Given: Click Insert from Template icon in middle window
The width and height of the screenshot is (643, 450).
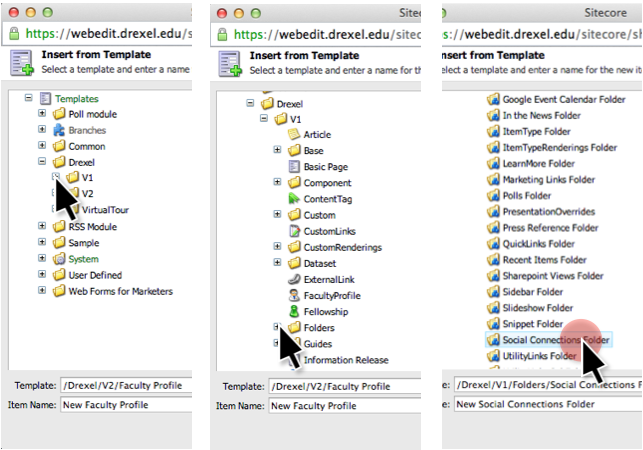Looking at the screenshot, I should 230,64.
